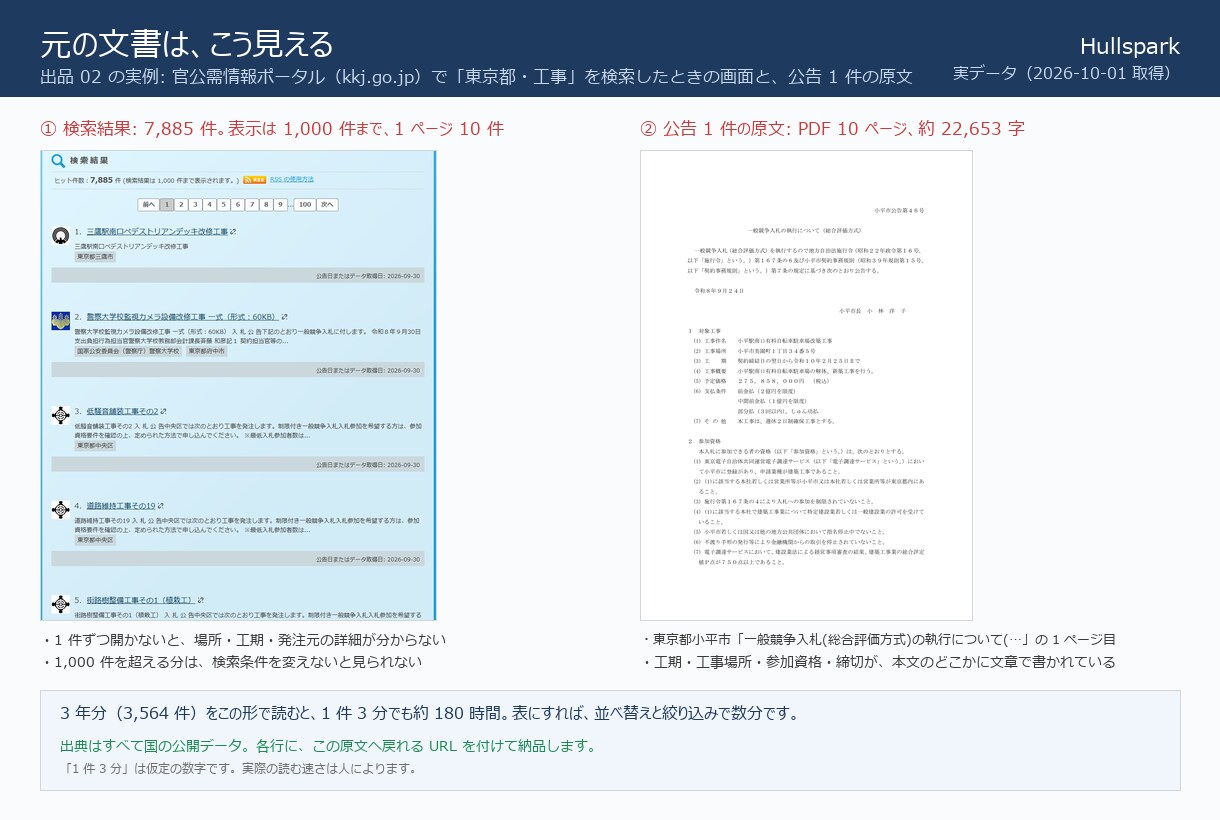This screenshot has width=1220, height=820.
Task: Click the 東京都三鷹市 tag
Action: [x=95, y=257]
